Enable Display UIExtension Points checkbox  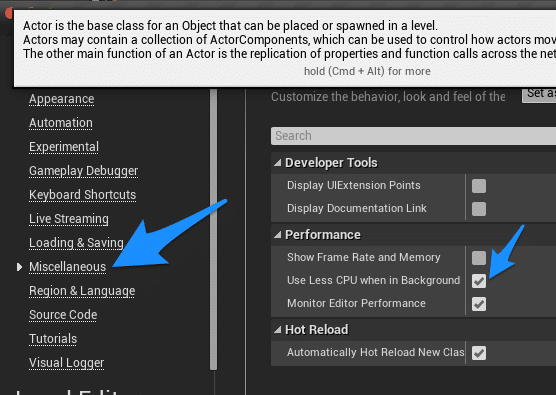click(x=479, y=186)
